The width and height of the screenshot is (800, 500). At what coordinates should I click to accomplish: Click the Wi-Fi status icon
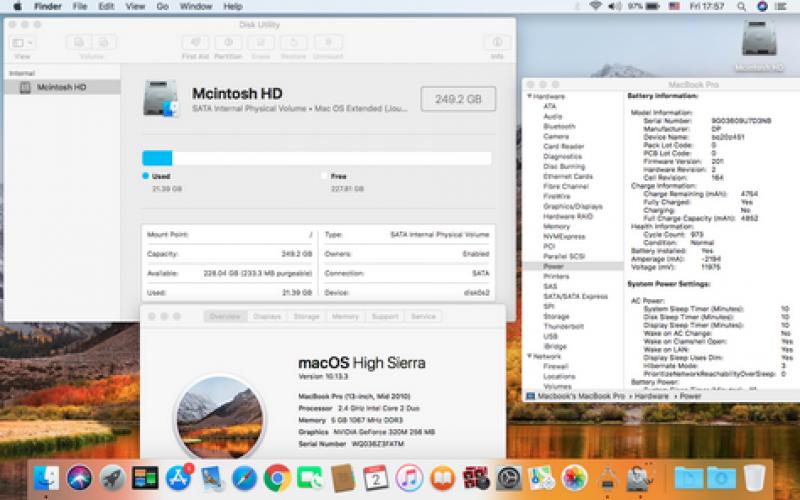click(595, 7)
